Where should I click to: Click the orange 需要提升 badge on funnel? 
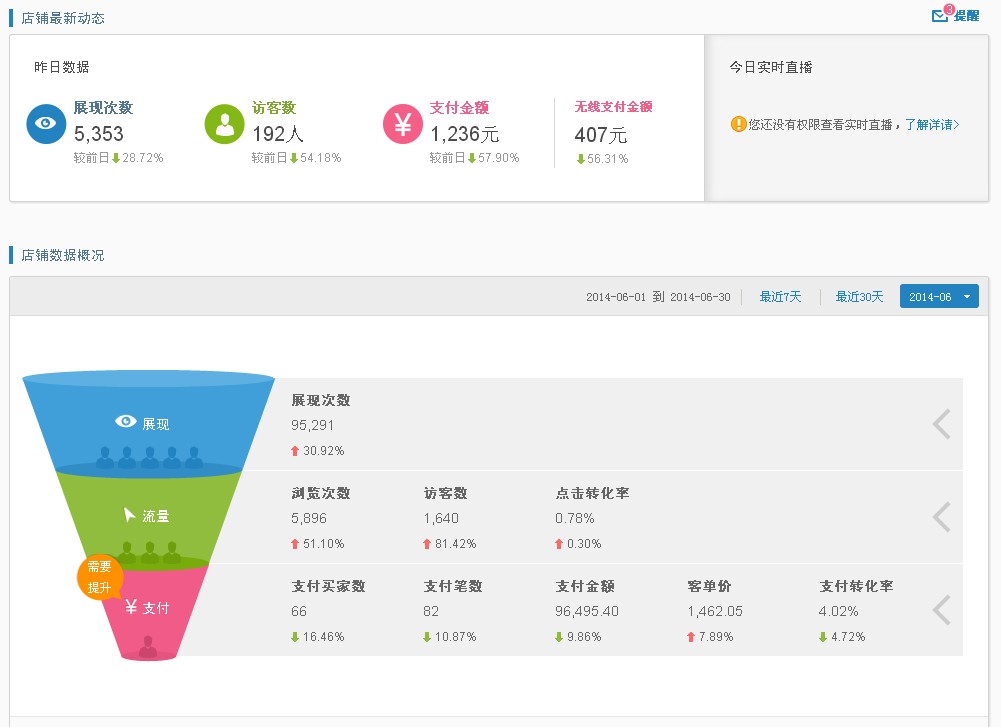click(x=99, y=577)
